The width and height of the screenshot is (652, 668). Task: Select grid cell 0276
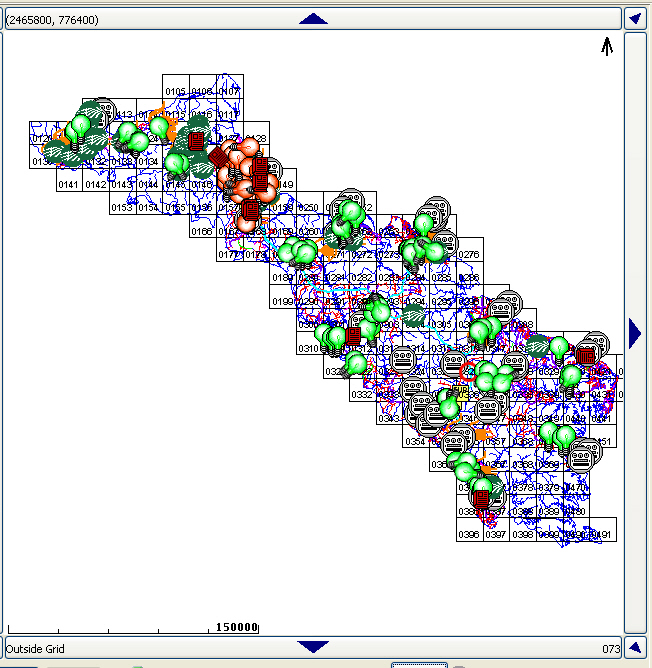coord(468,255)
